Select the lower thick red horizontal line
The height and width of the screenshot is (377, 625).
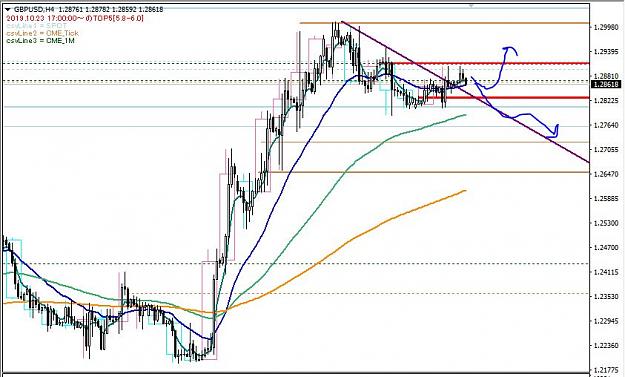pos(503,97)
